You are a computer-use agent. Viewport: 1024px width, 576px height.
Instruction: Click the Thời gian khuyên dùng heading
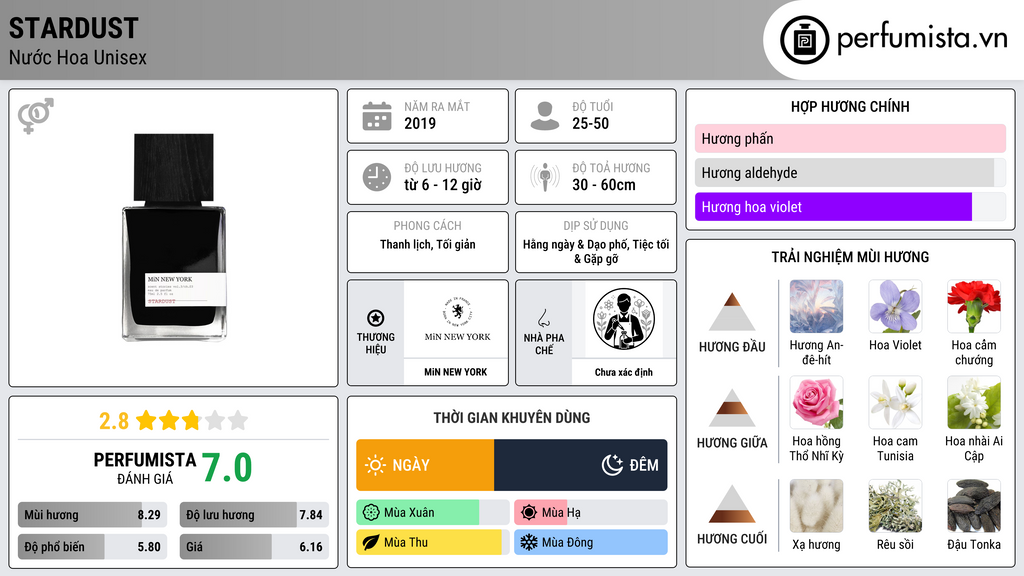[512, 417]
